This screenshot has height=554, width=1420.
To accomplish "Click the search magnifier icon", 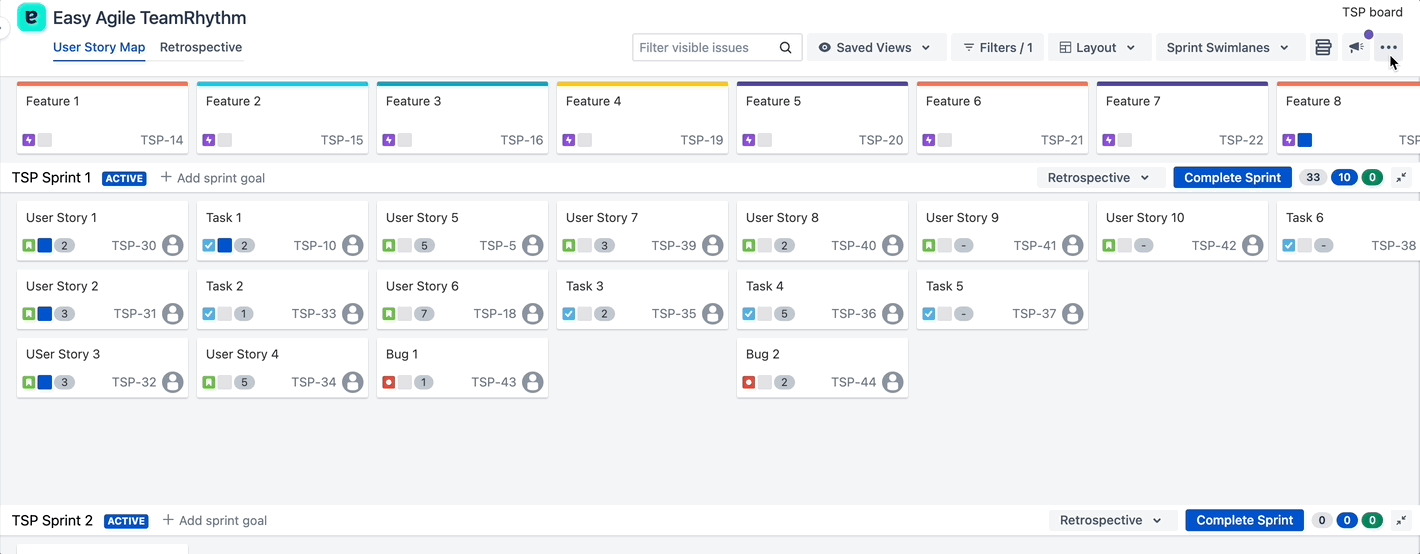I will pos(786,47).
